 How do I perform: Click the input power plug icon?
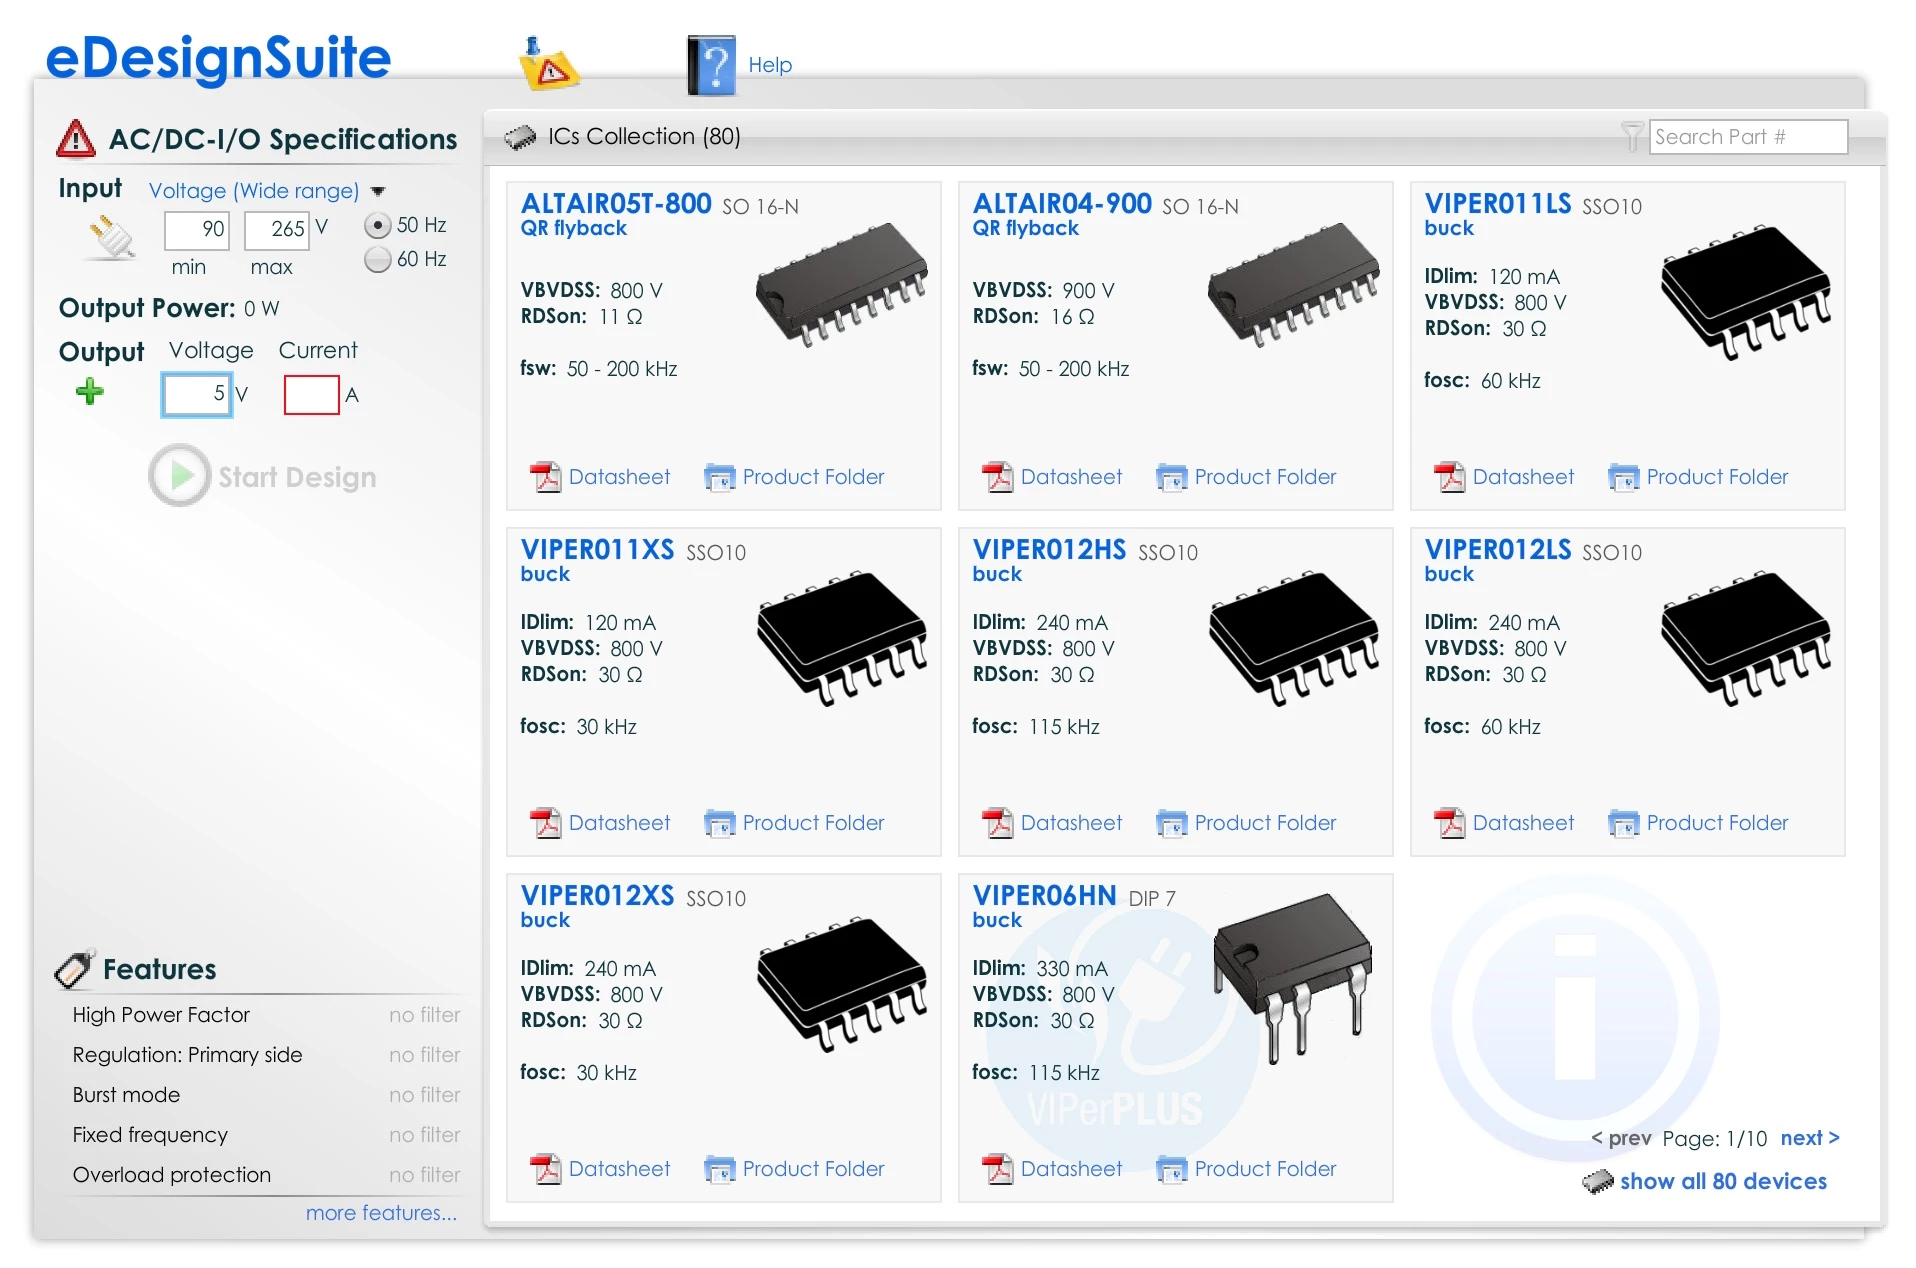point(110,239)
